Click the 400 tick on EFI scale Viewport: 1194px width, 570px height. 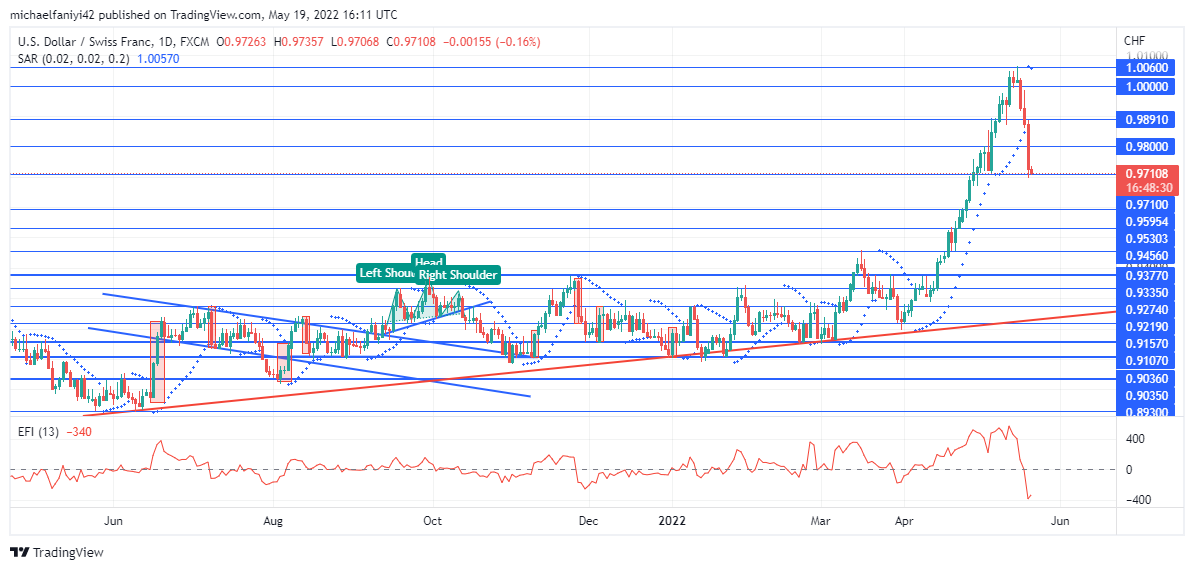(1135, 439)
